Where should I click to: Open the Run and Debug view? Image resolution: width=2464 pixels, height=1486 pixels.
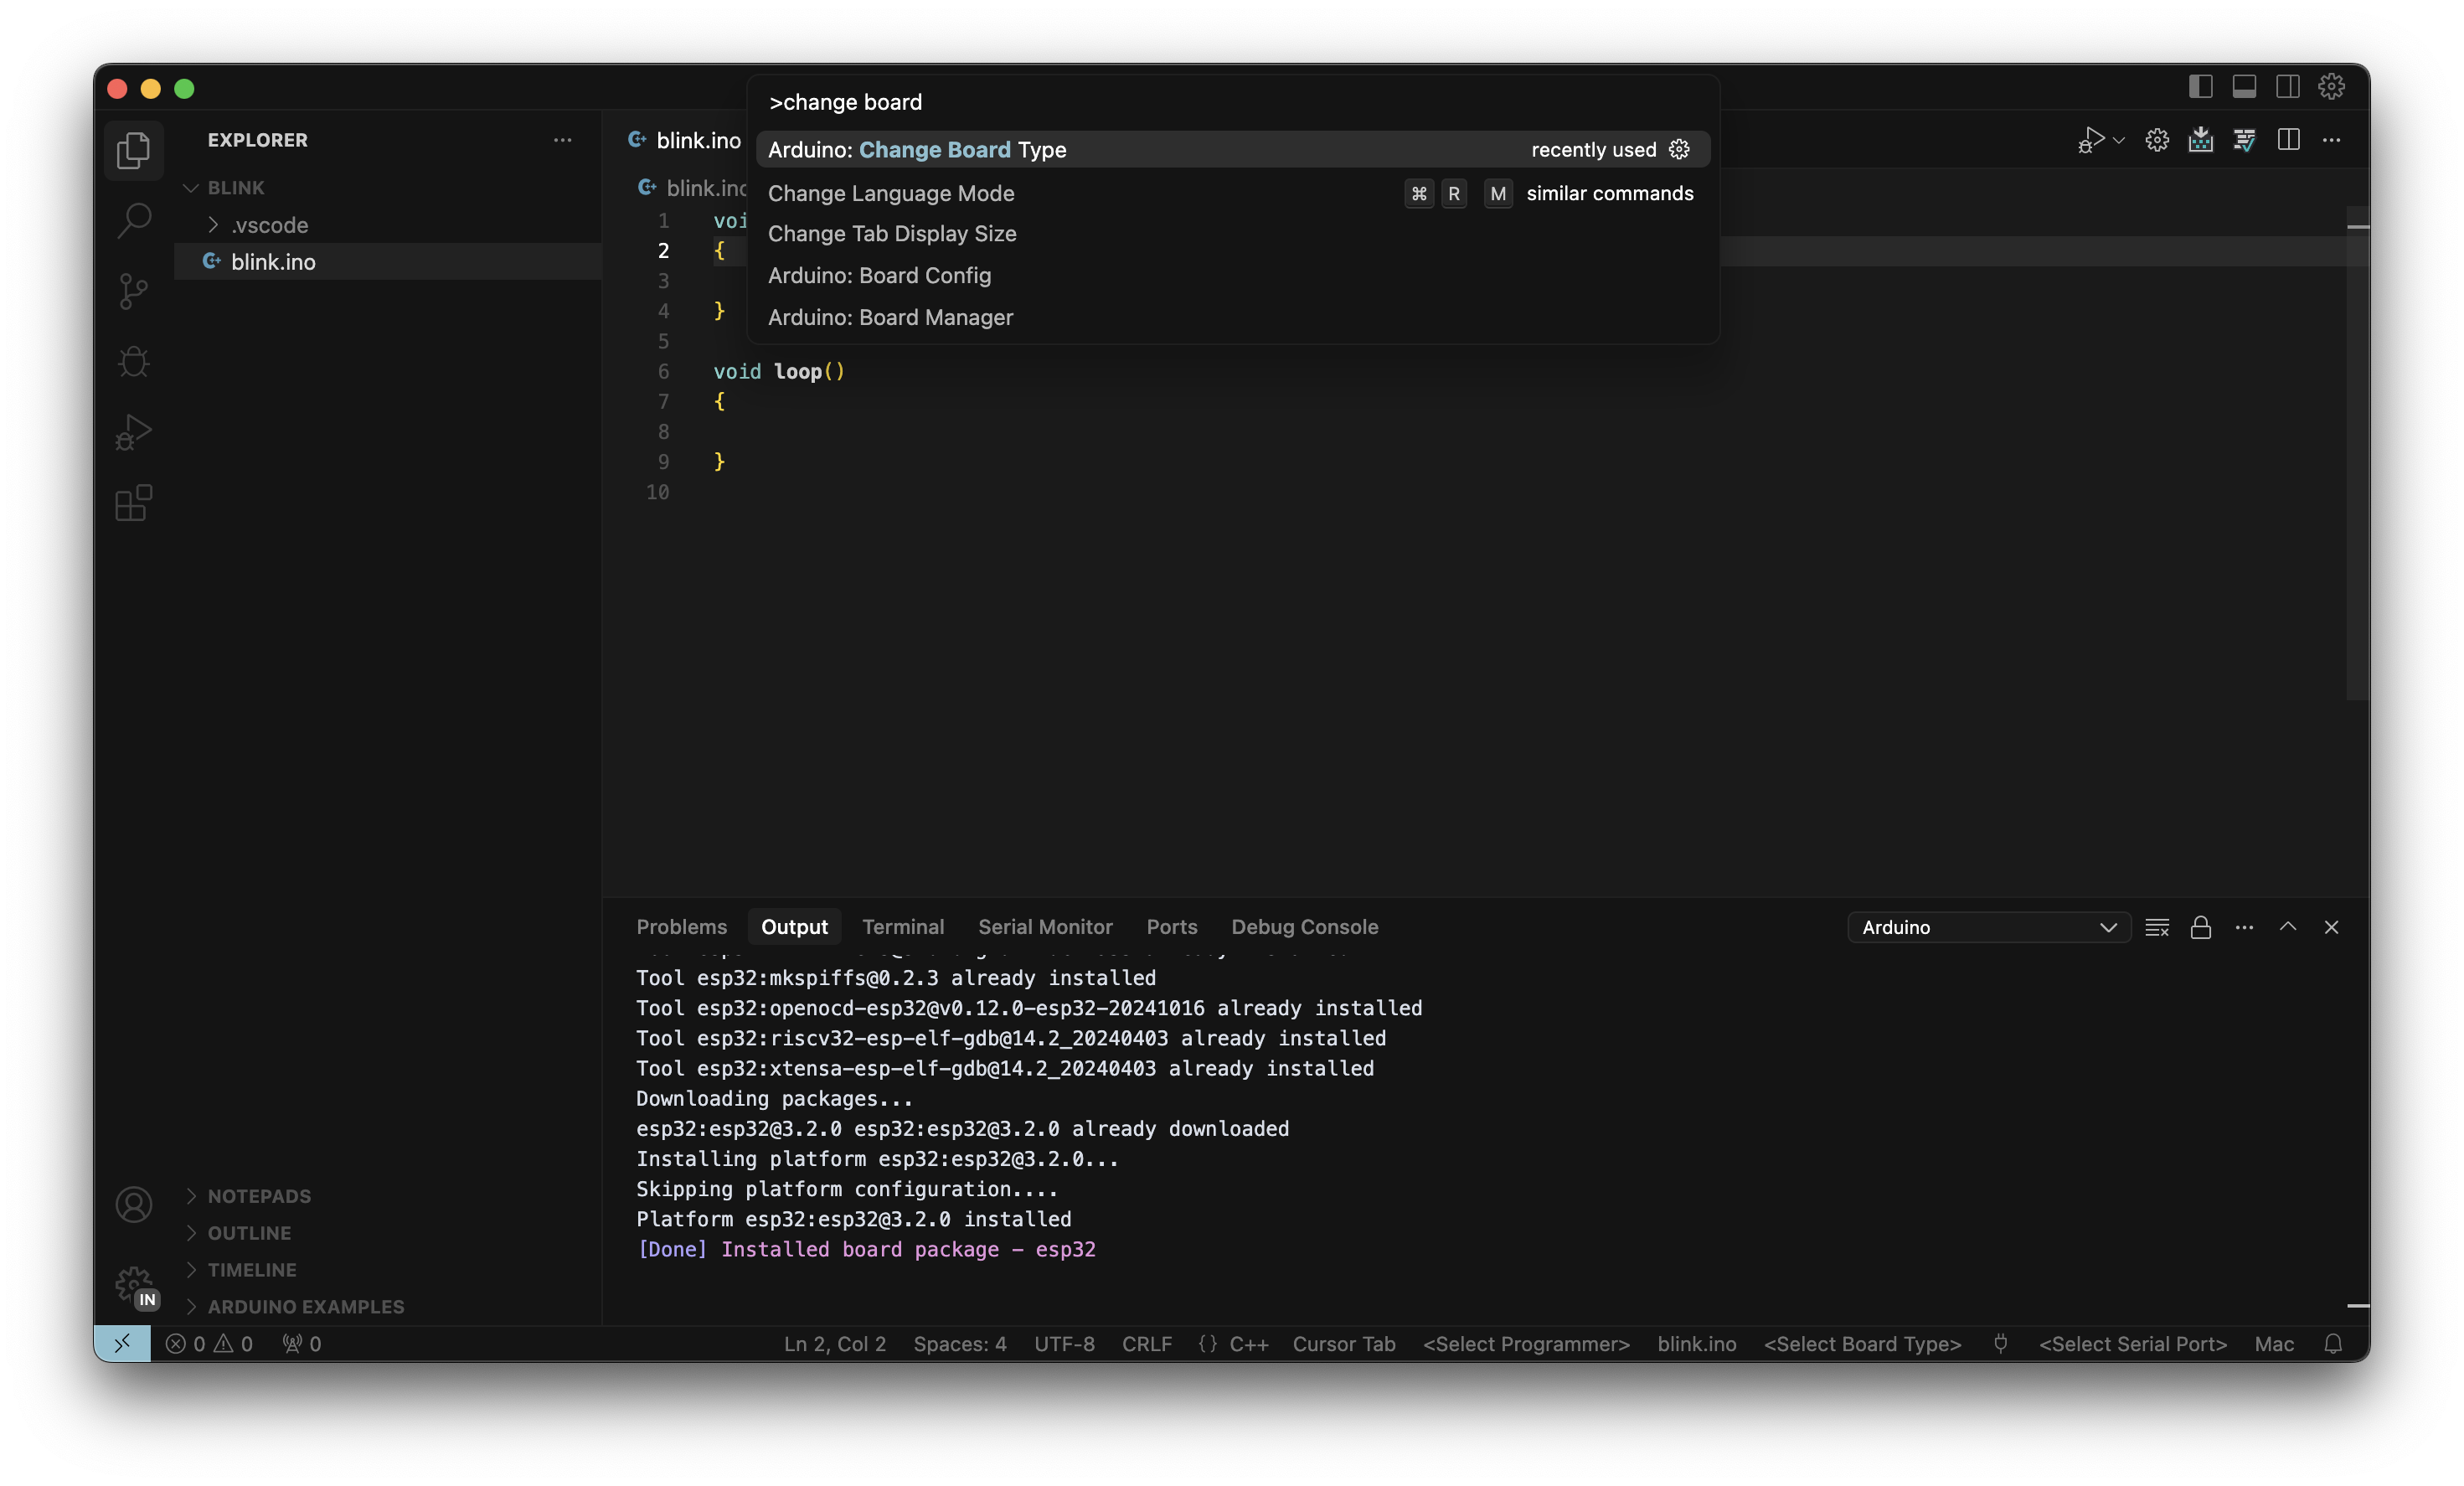pyautogui.click(x=133, y=432)
